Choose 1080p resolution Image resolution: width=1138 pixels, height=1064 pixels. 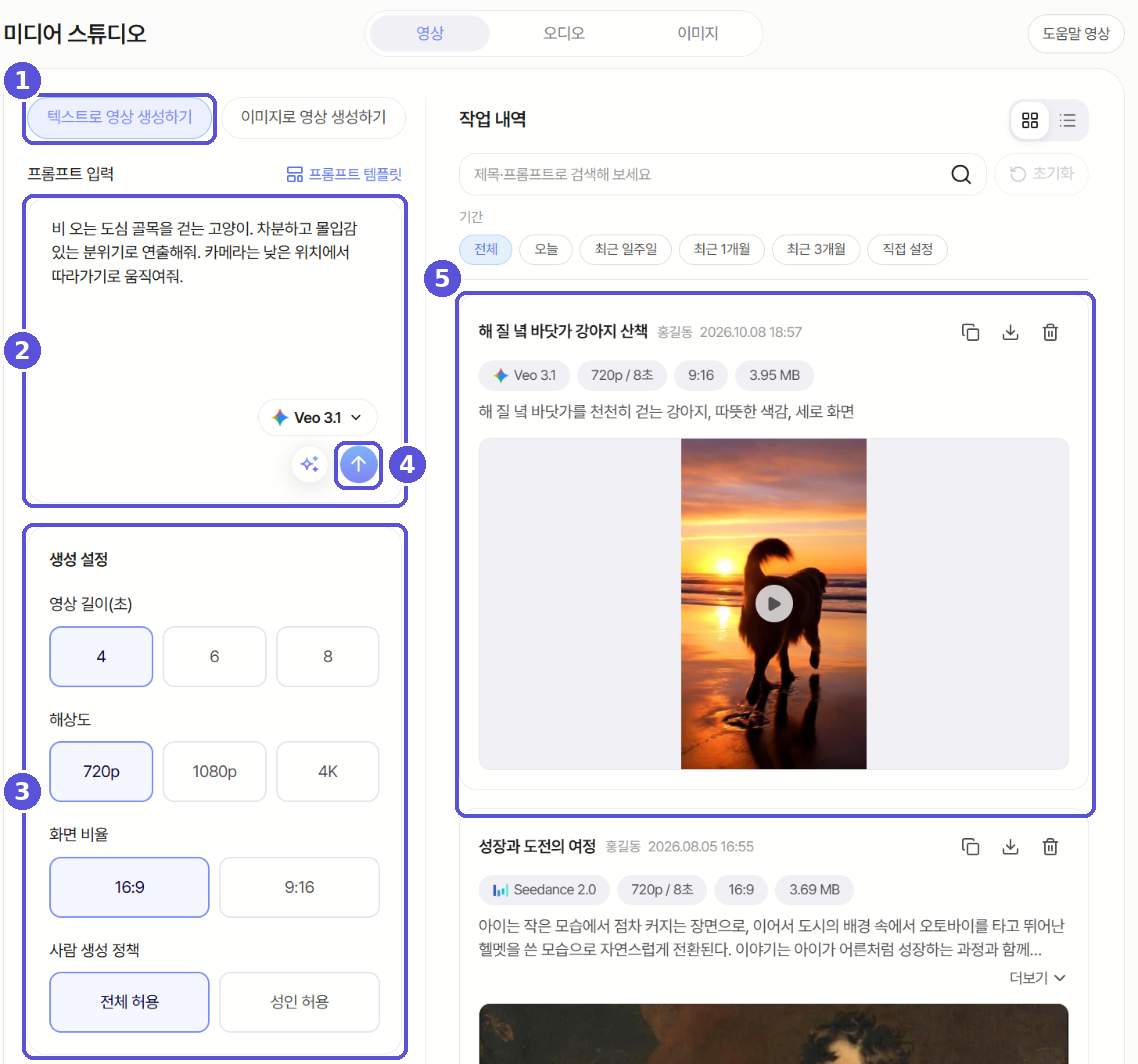[x=214, y=771]
